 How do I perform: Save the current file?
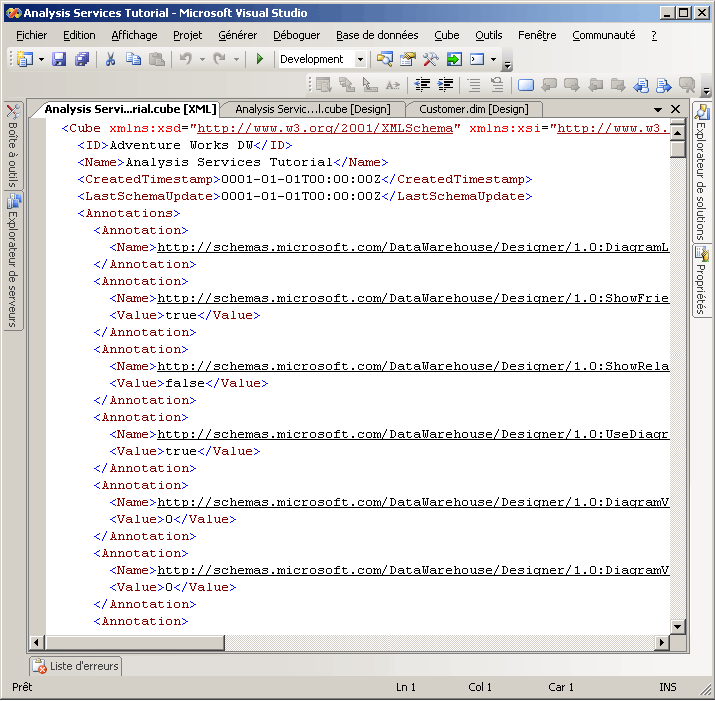click(59, 59)
